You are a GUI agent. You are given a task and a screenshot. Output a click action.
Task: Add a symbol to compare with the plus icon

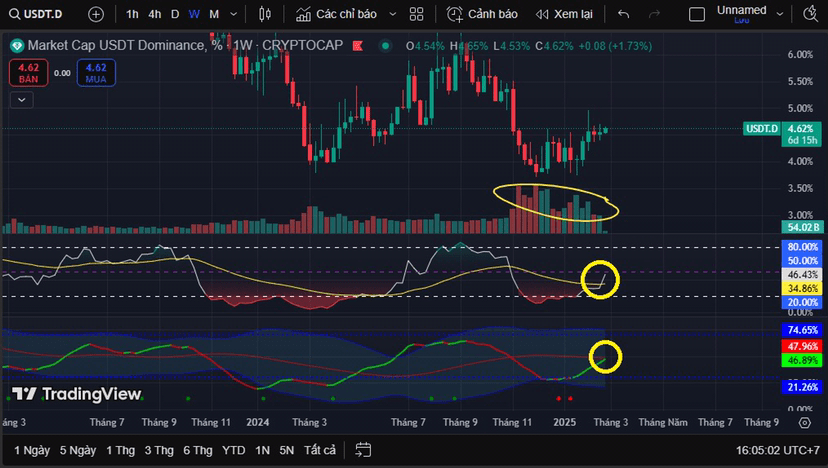(x=96, y=14)
